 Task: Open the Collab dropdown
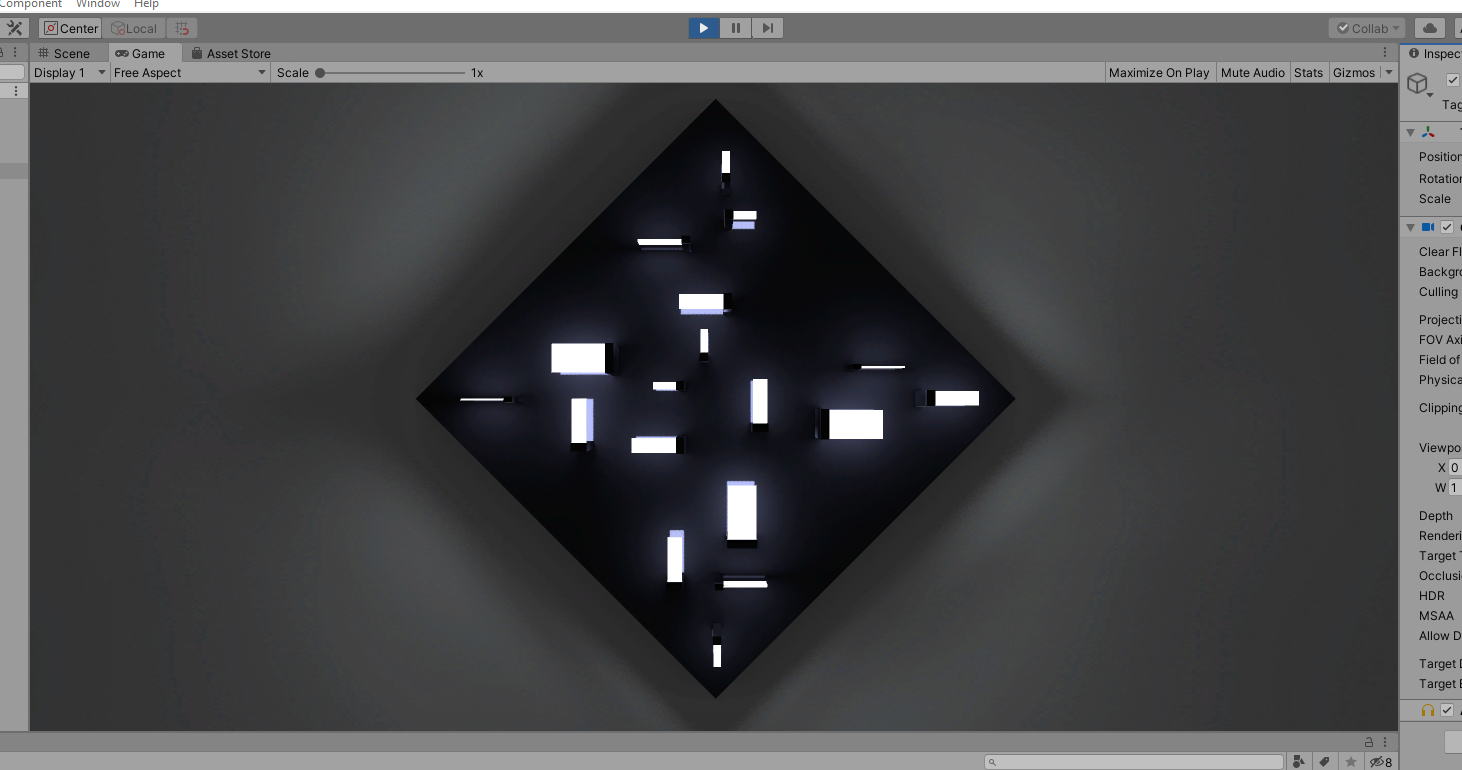[x=1367, y=28]
